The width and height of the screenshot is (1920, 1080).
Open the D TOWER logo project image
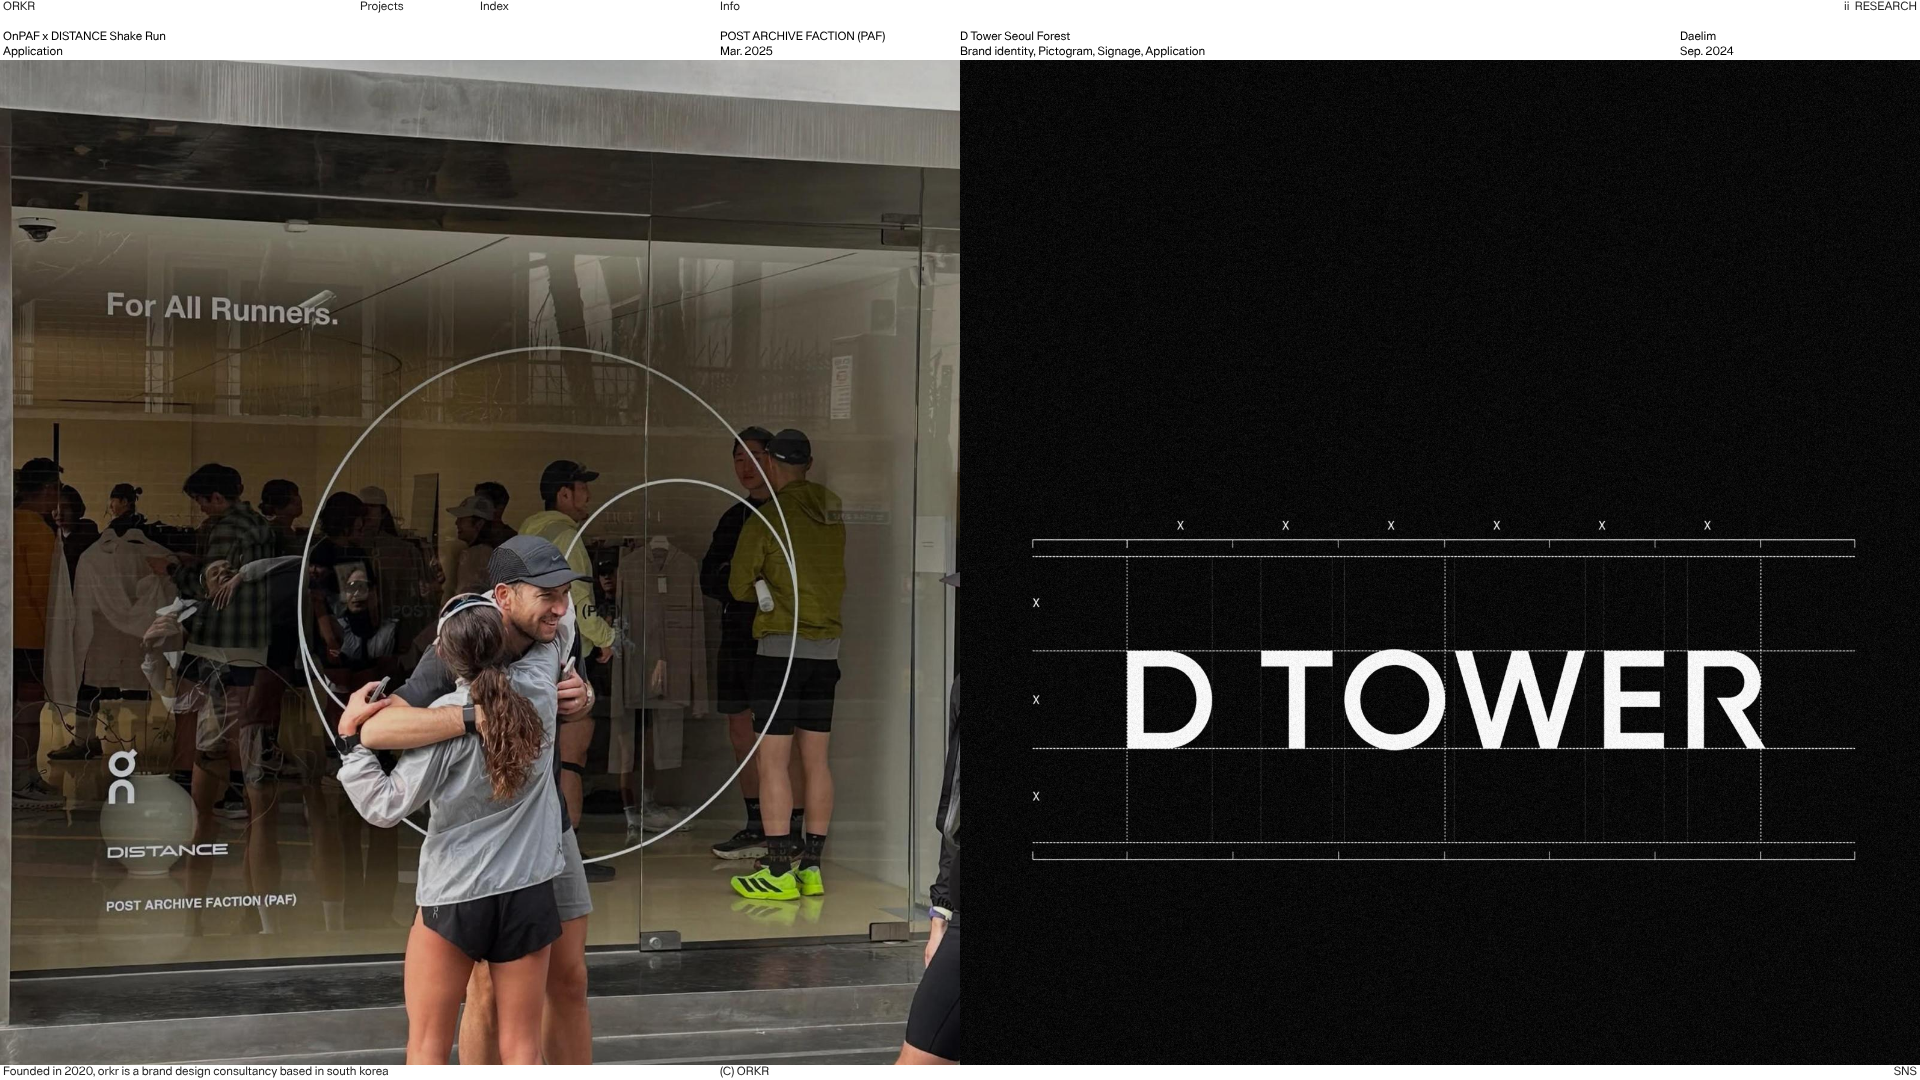1440,562
